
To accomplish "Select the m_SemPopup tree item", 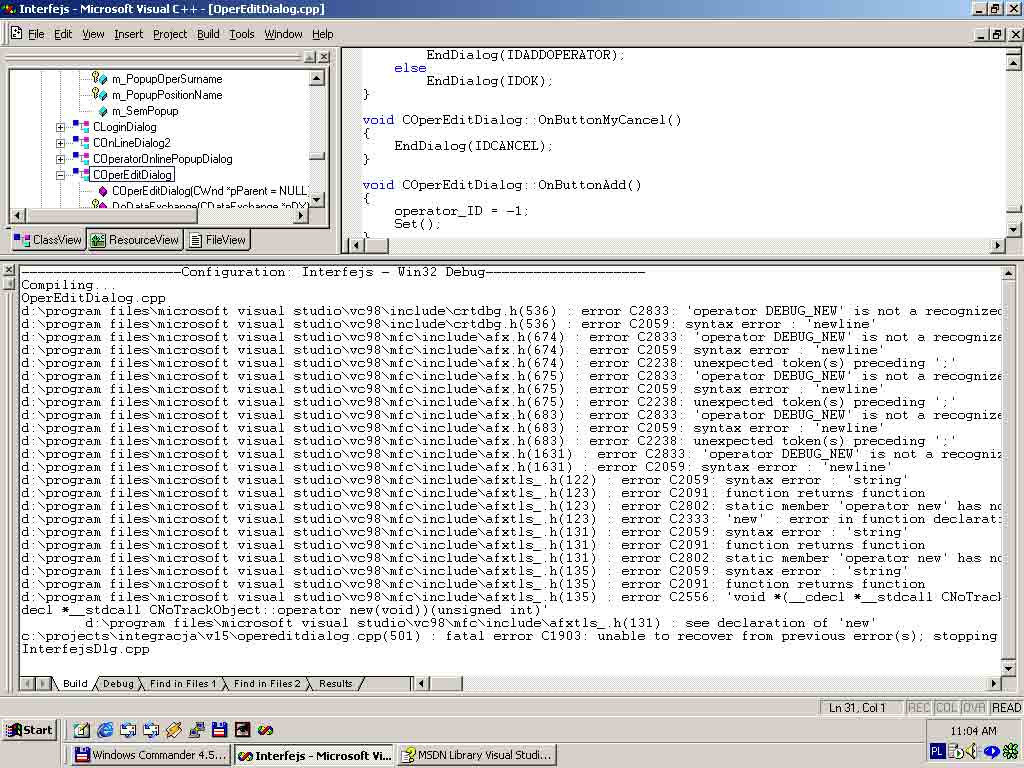I will (144, 111).
